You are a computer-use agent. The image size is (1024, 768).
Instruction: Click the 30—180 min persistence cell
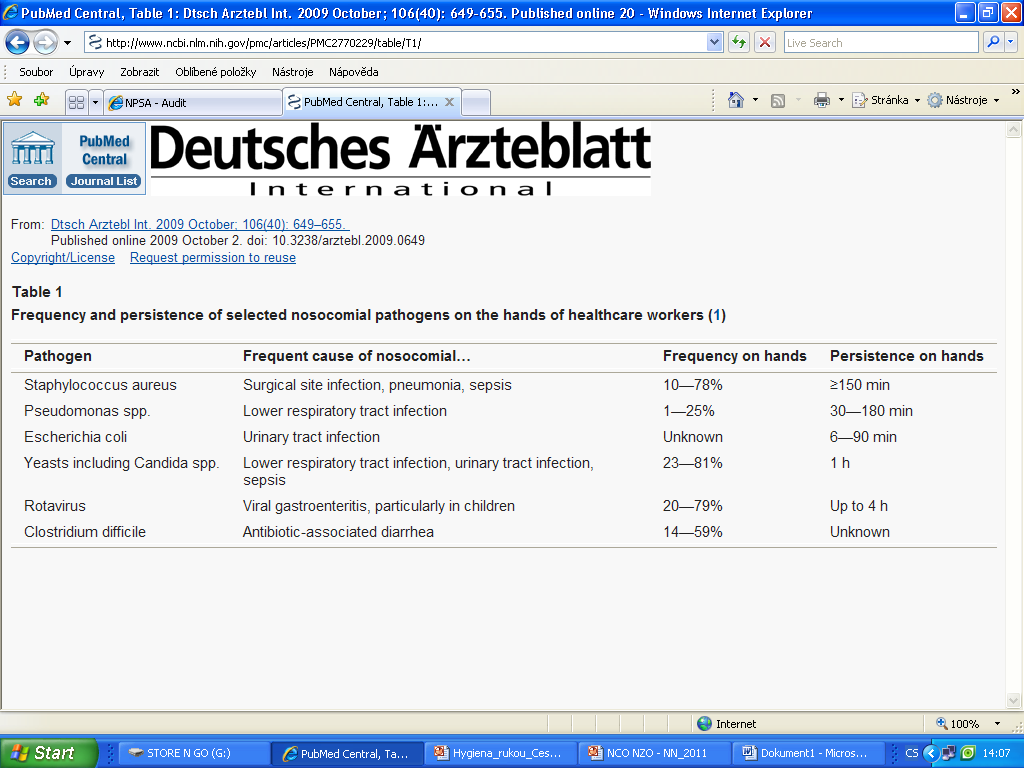click(871, 411)
